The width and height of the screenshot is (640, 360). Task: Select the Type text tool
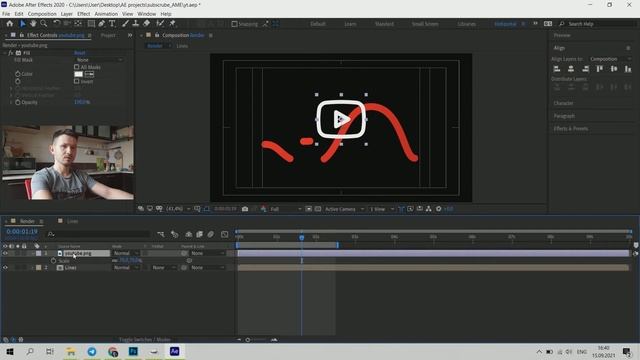pos(112,24)
